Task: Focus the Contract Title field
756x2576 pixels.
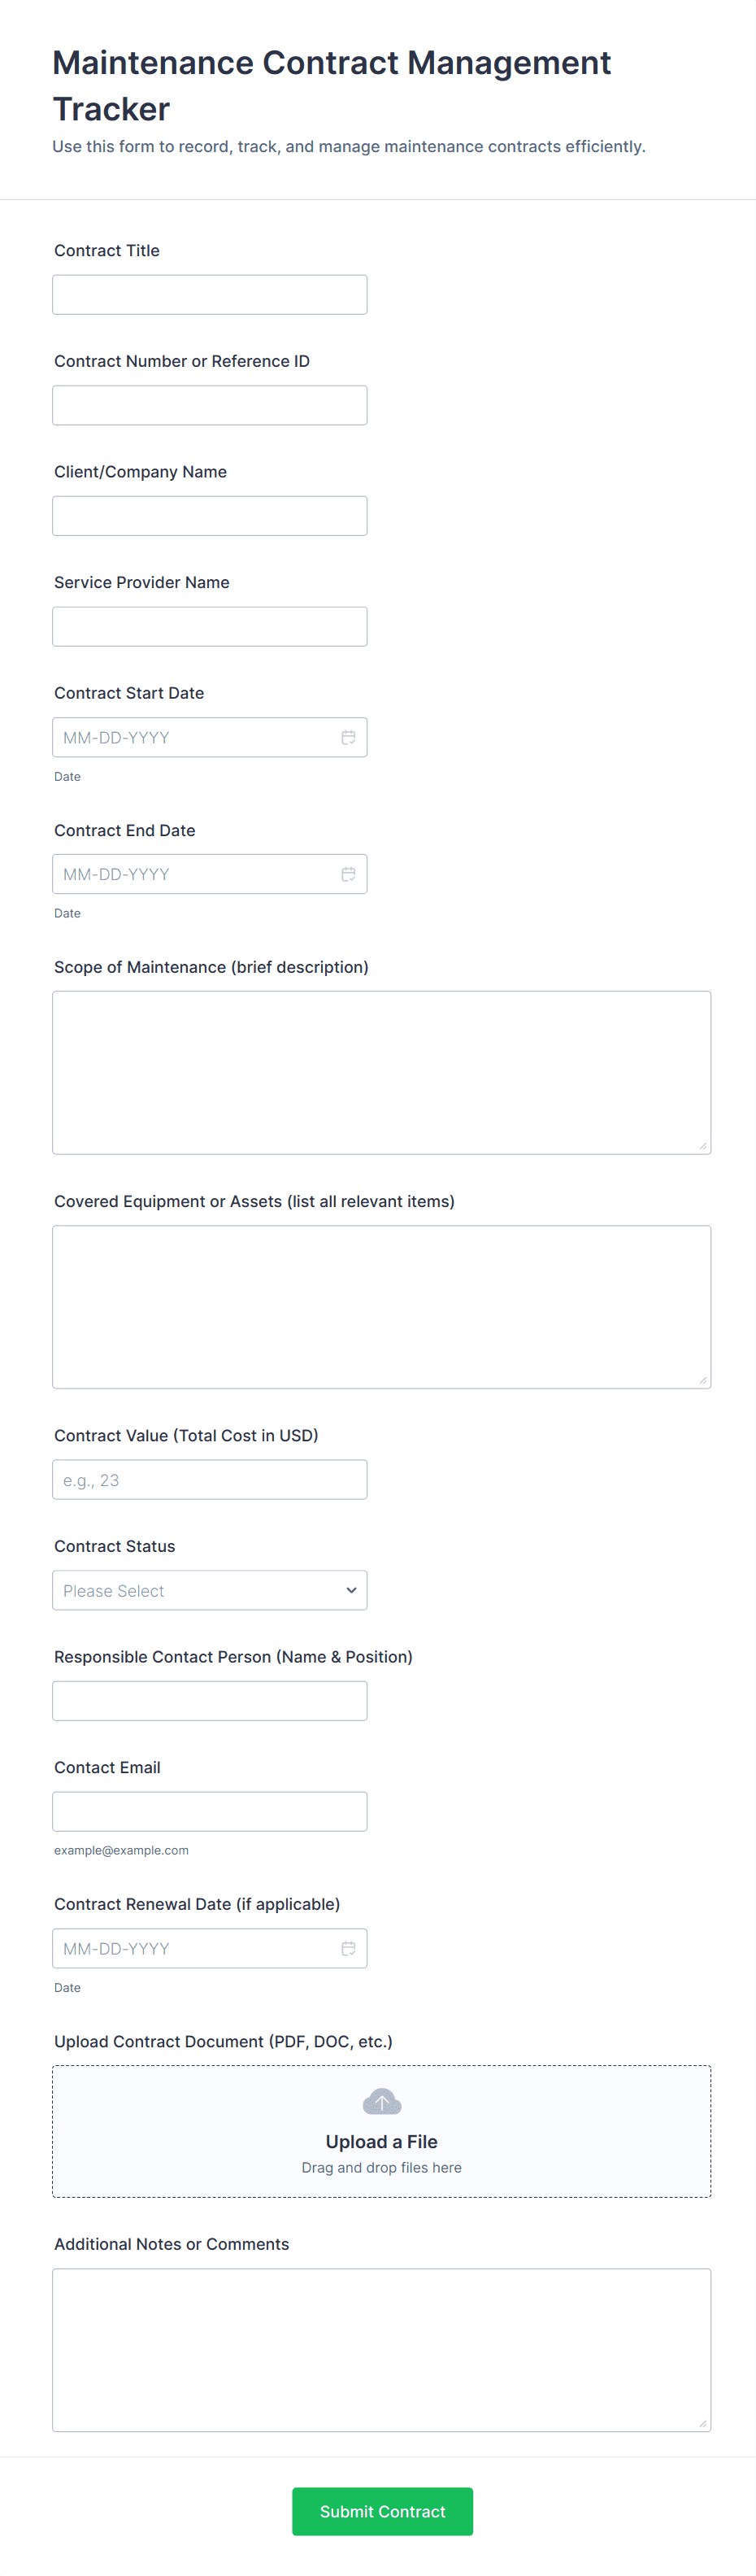Action: pos(209,295)
